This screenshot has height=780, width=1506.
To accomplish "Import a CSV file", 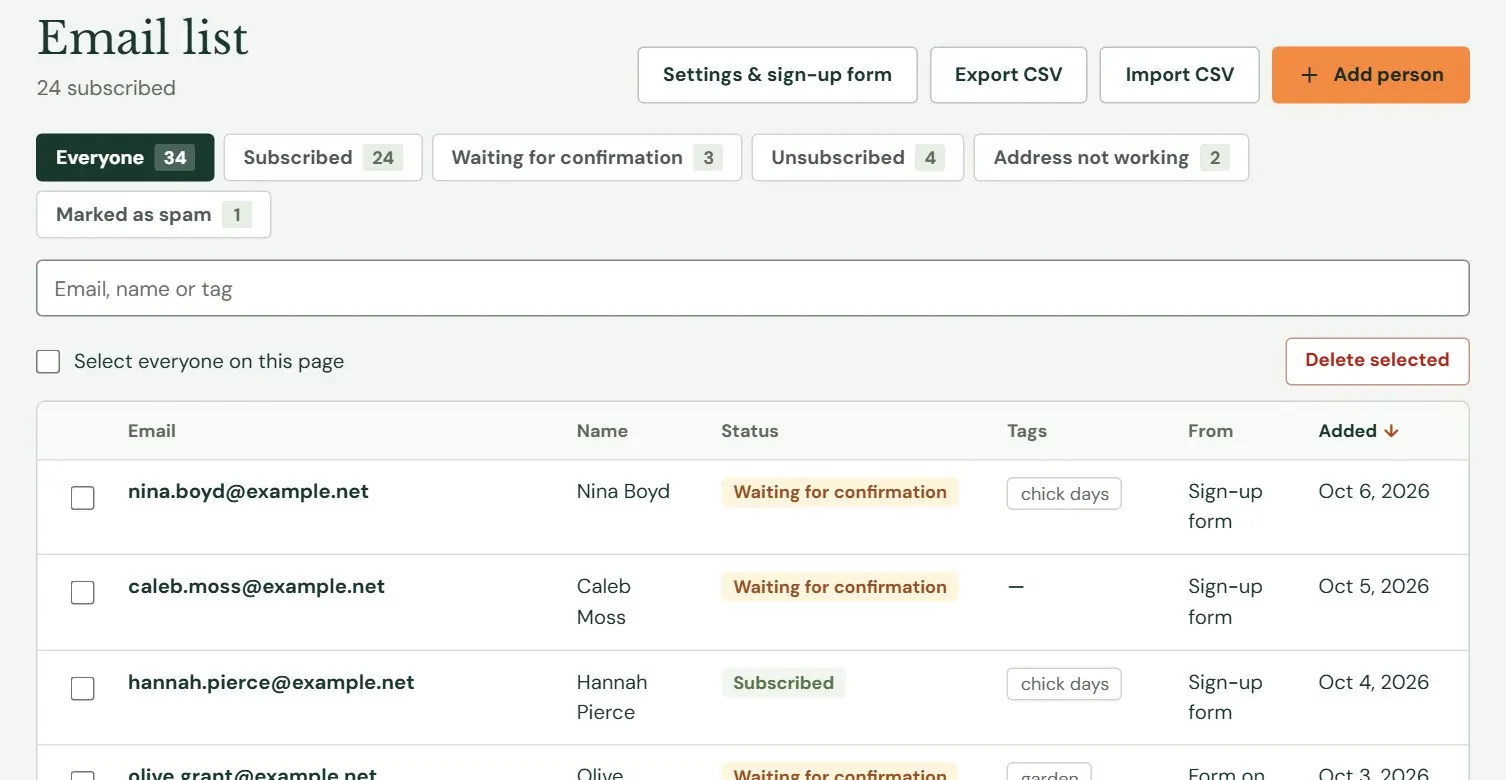I will click(x=1179, y=75).
